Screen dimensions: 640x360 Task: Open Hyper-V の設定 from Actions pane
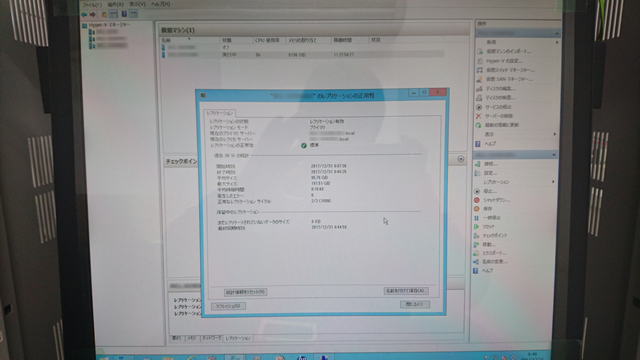504,61
